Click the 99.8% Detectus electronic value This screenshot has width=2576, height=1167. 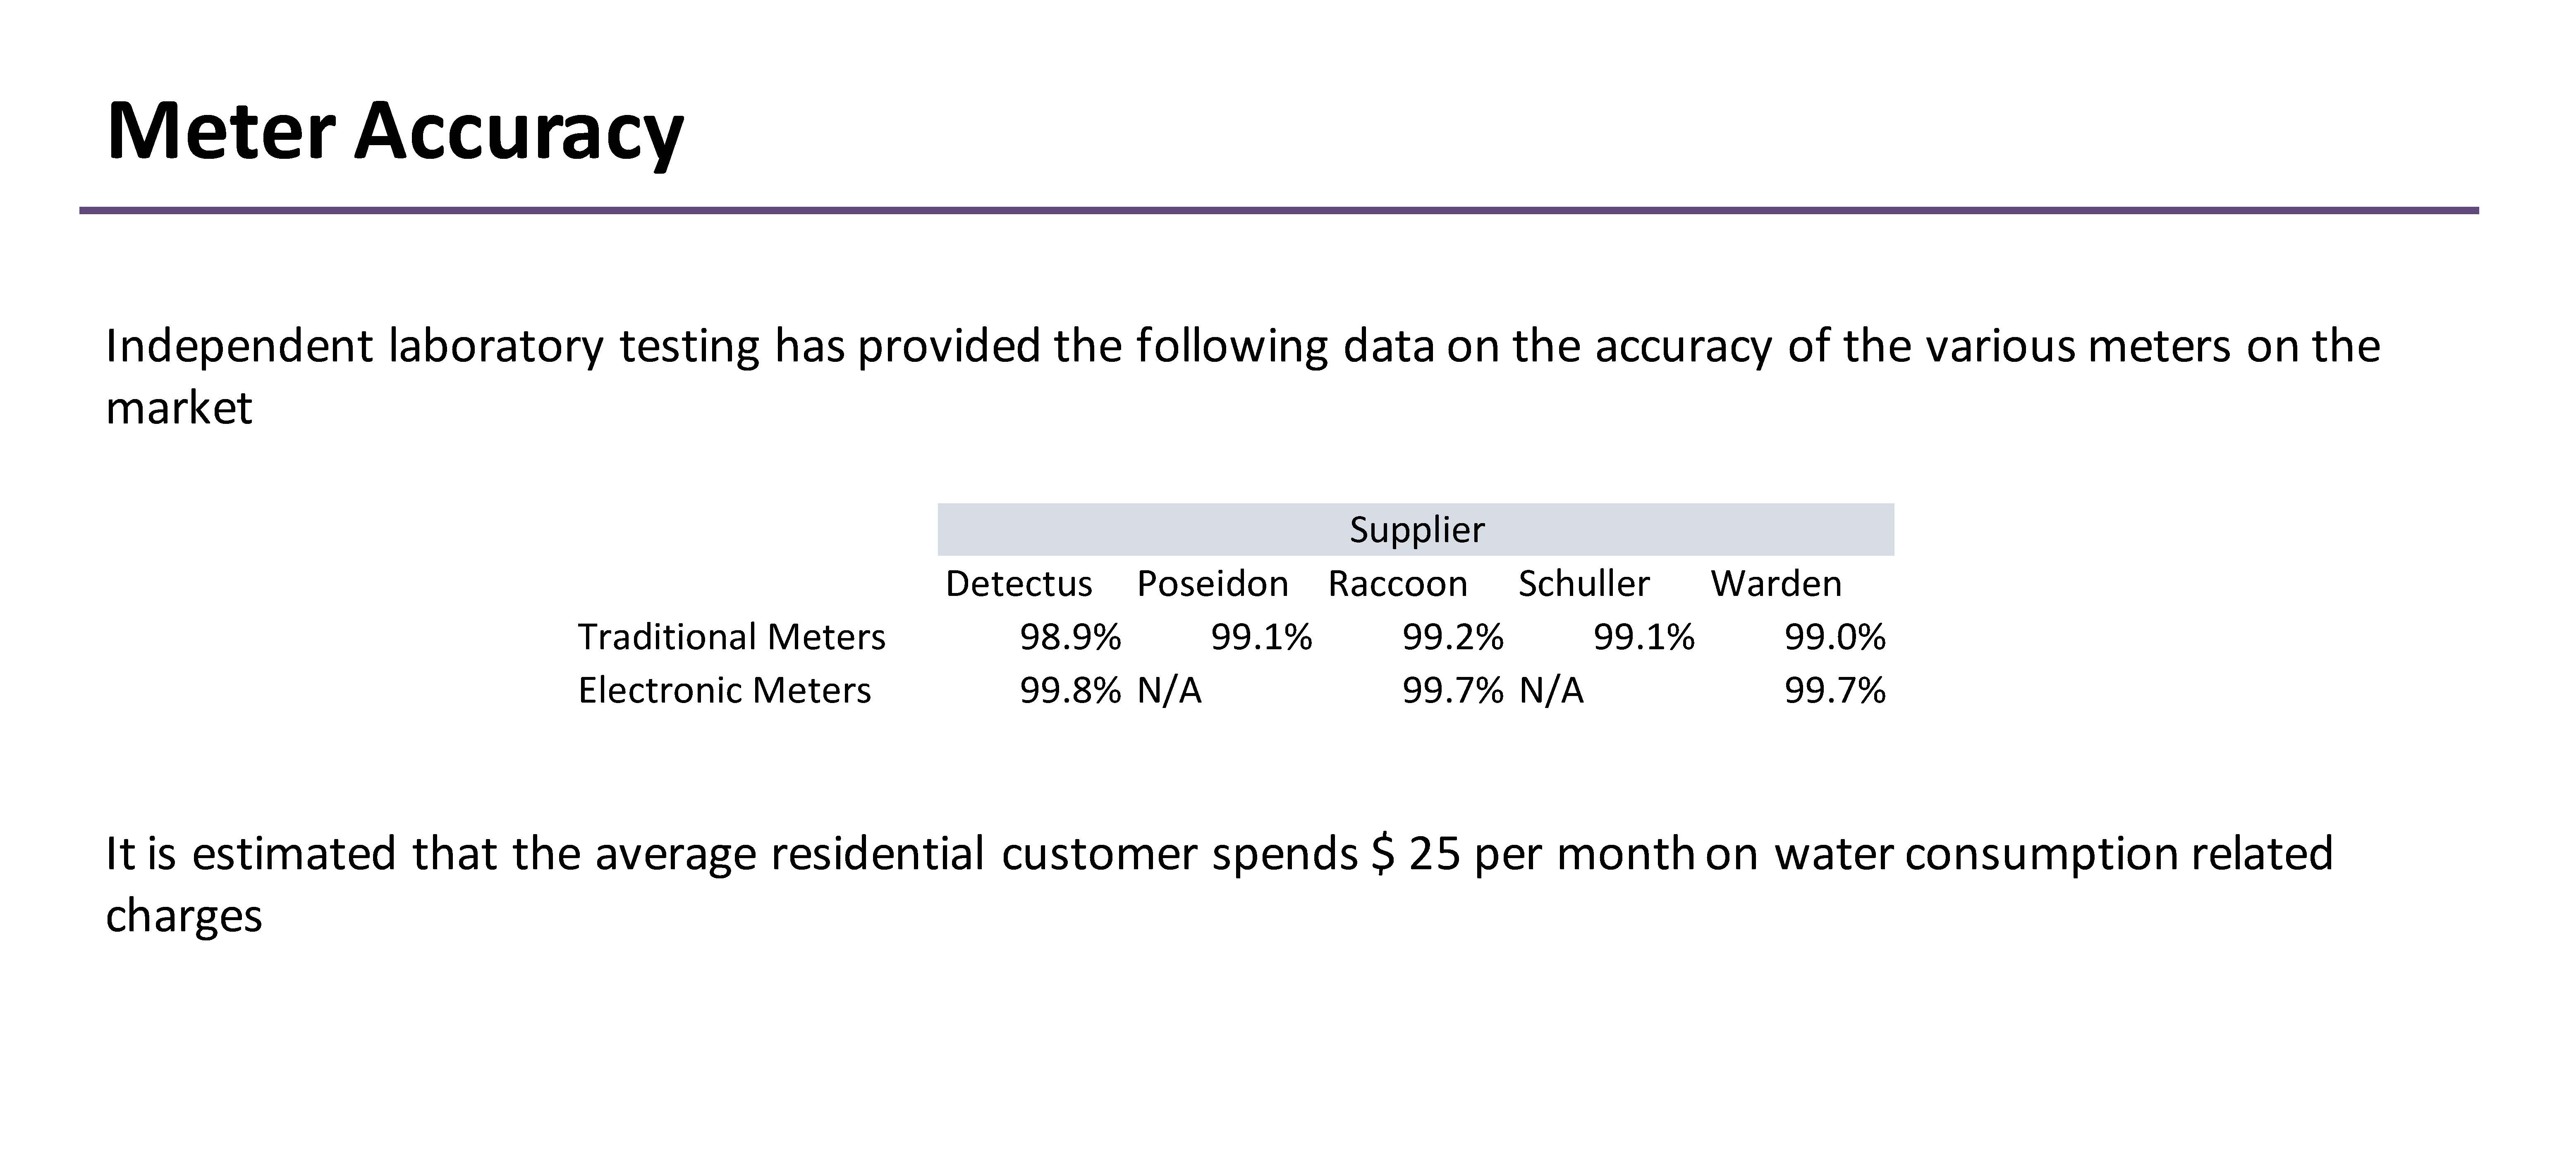coord(1070,690)
